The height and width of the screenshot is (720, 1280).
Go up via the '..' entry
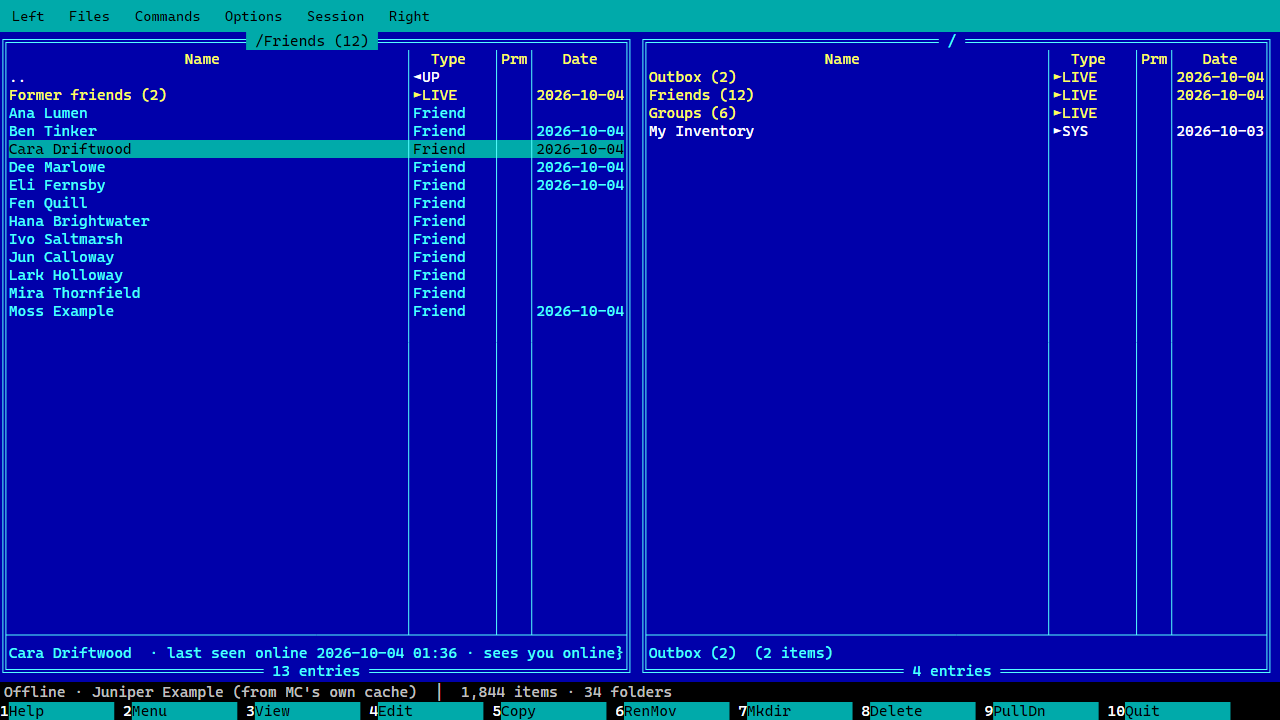316,77
